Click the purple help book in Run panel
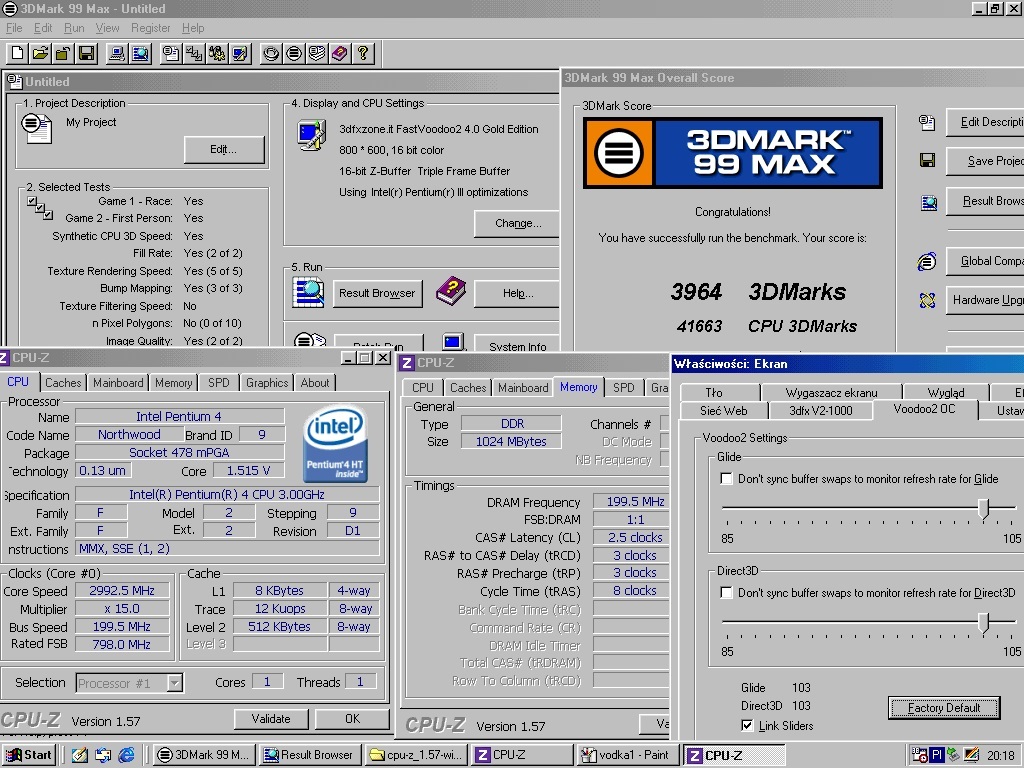The image size is (1024, 768). [451, 291]
